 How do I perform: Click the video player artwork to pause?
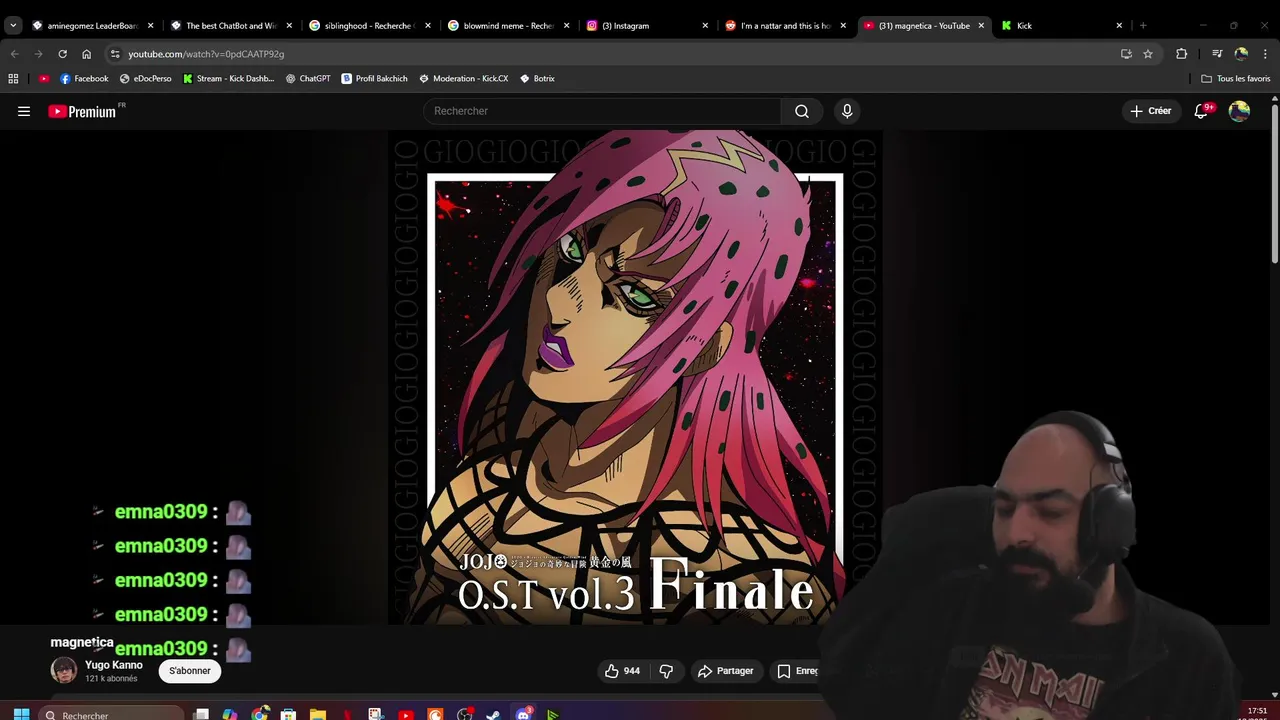tap(635, 378)
